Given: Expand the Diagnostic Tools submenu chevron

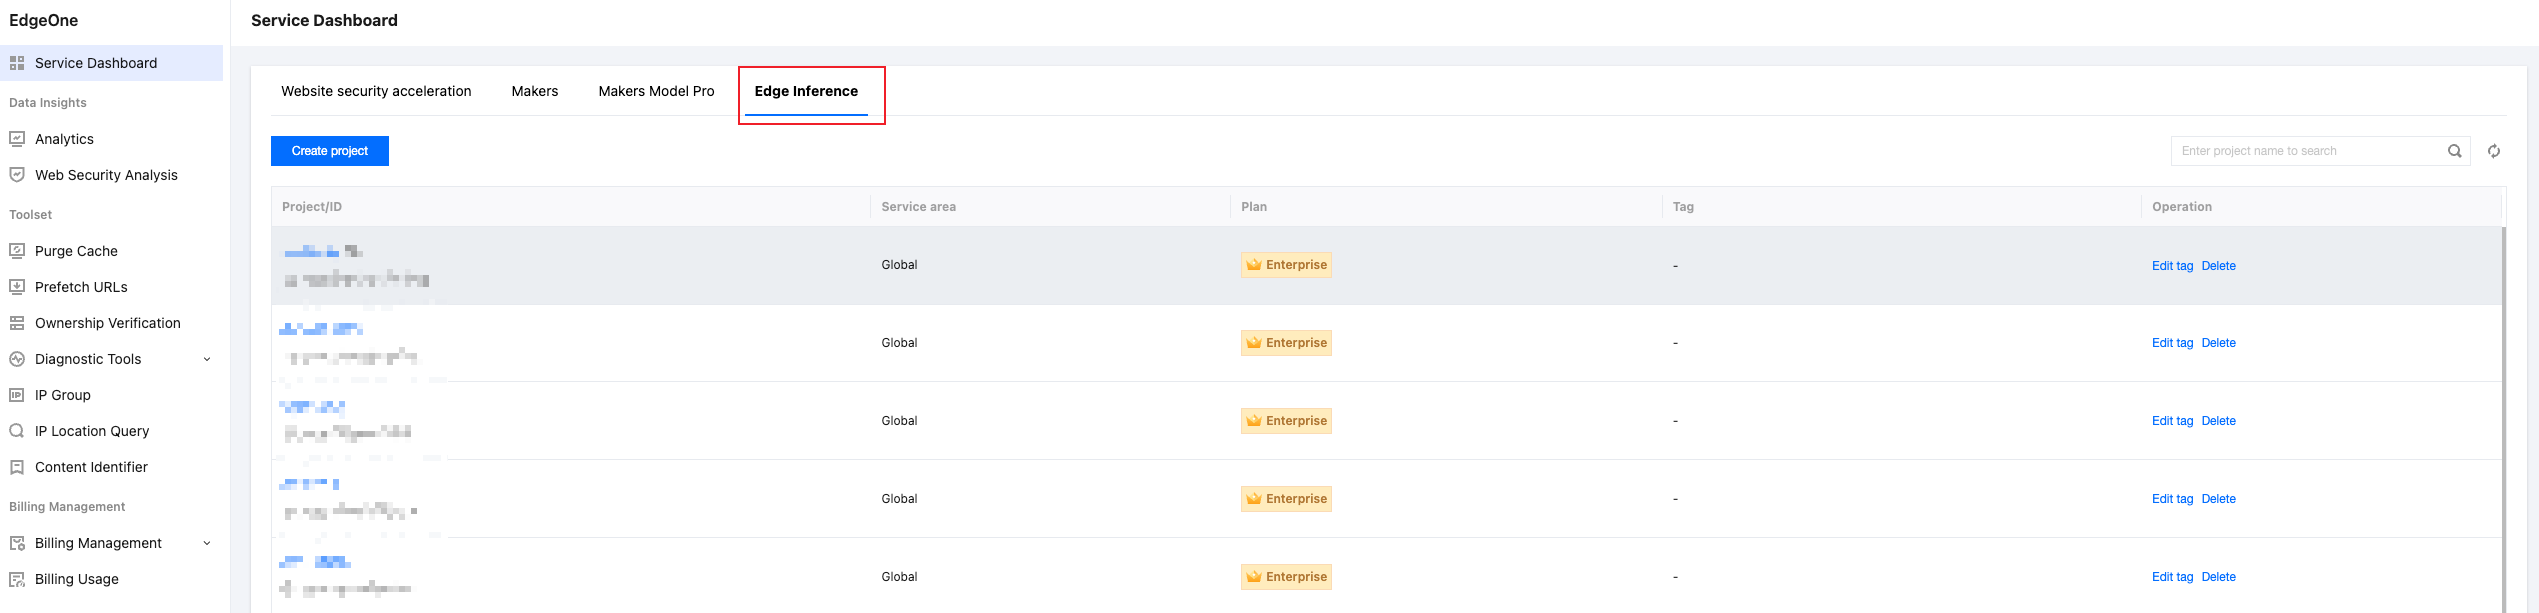Looking at the screenshot, I should pyautogui.click(x=207, y=359).
